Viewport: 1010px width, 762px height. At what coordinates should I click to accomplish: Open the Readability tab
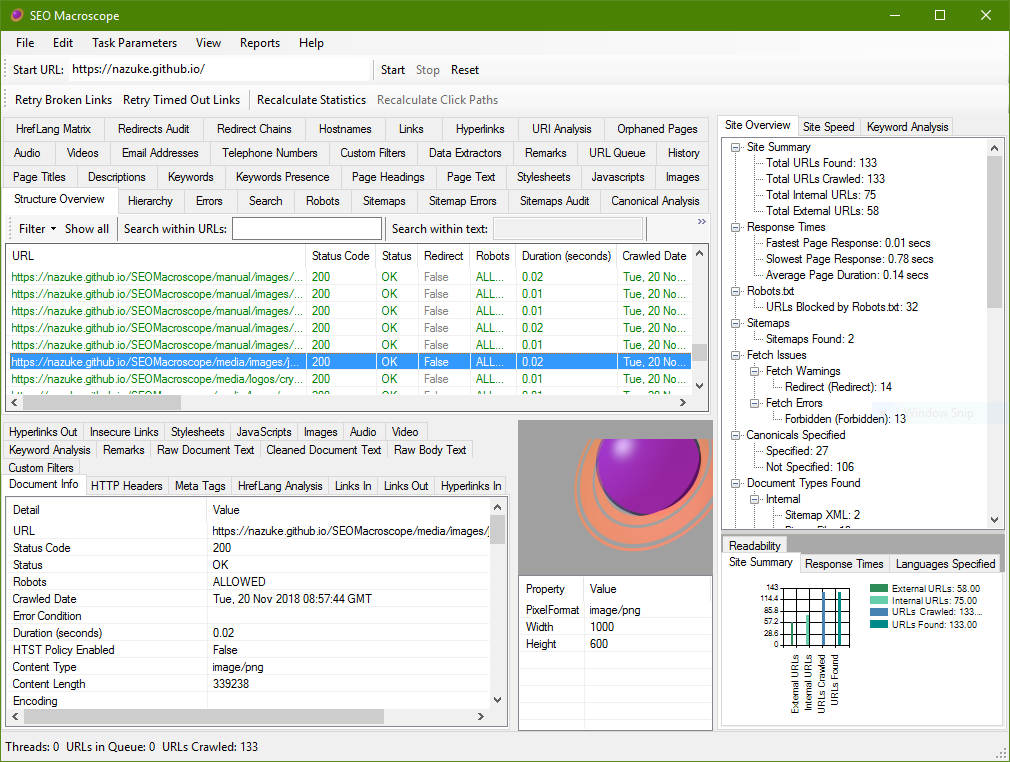754,546
